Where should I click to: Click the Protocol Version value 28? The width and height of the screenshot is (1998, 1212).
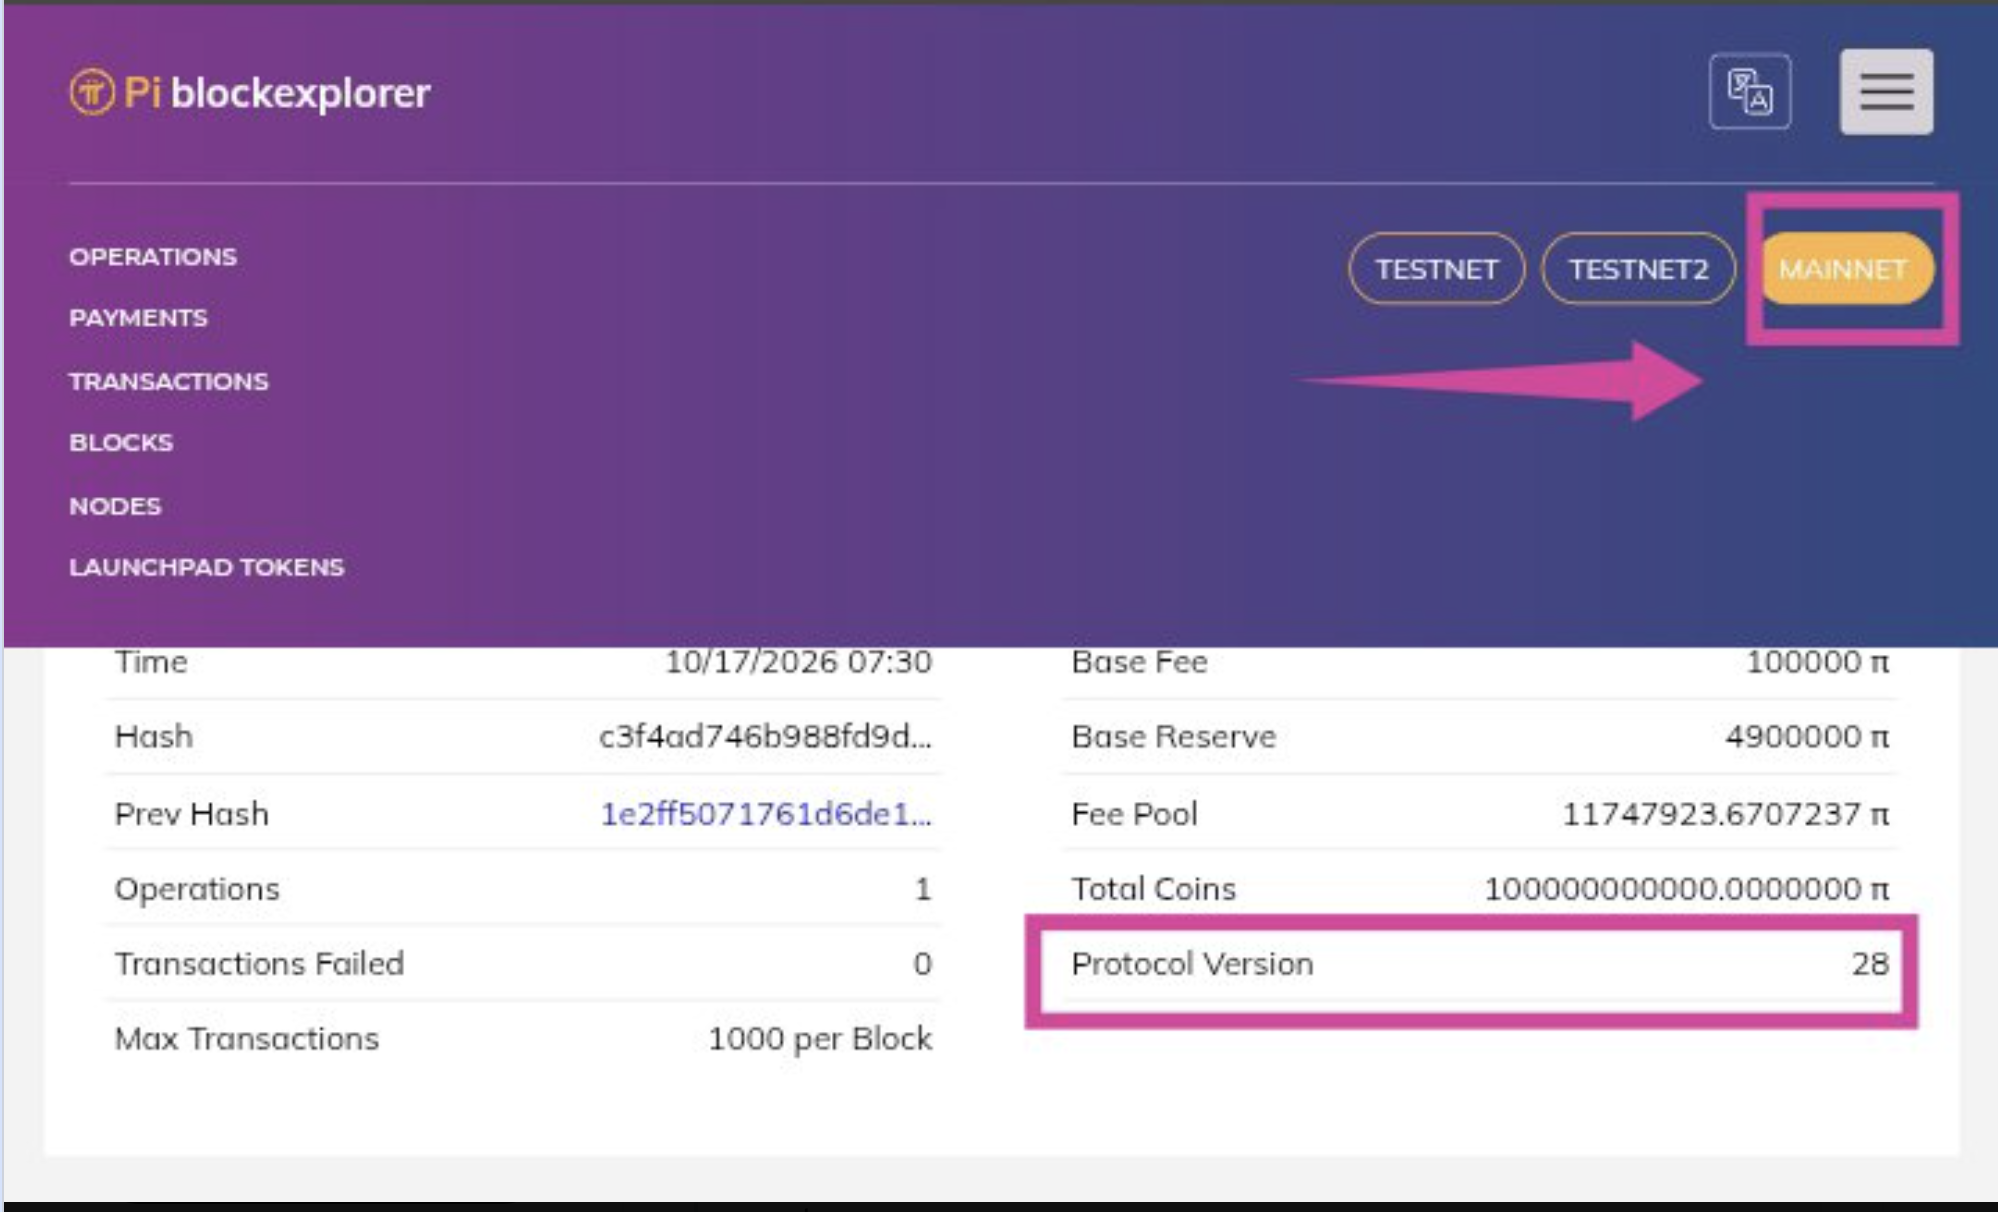(1869, 964)
